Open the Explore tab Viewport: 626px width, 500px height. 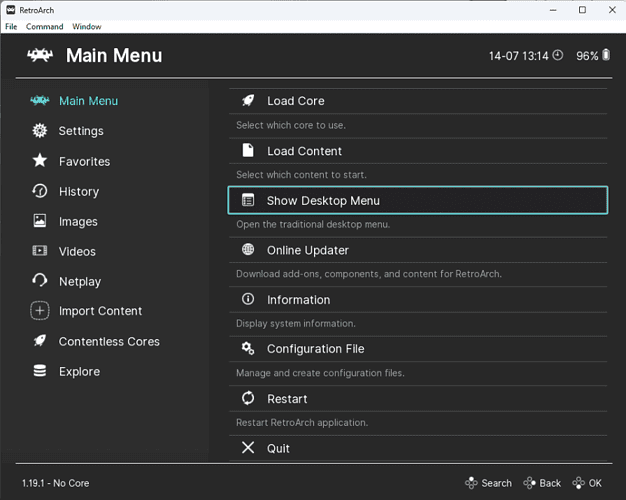79,372
